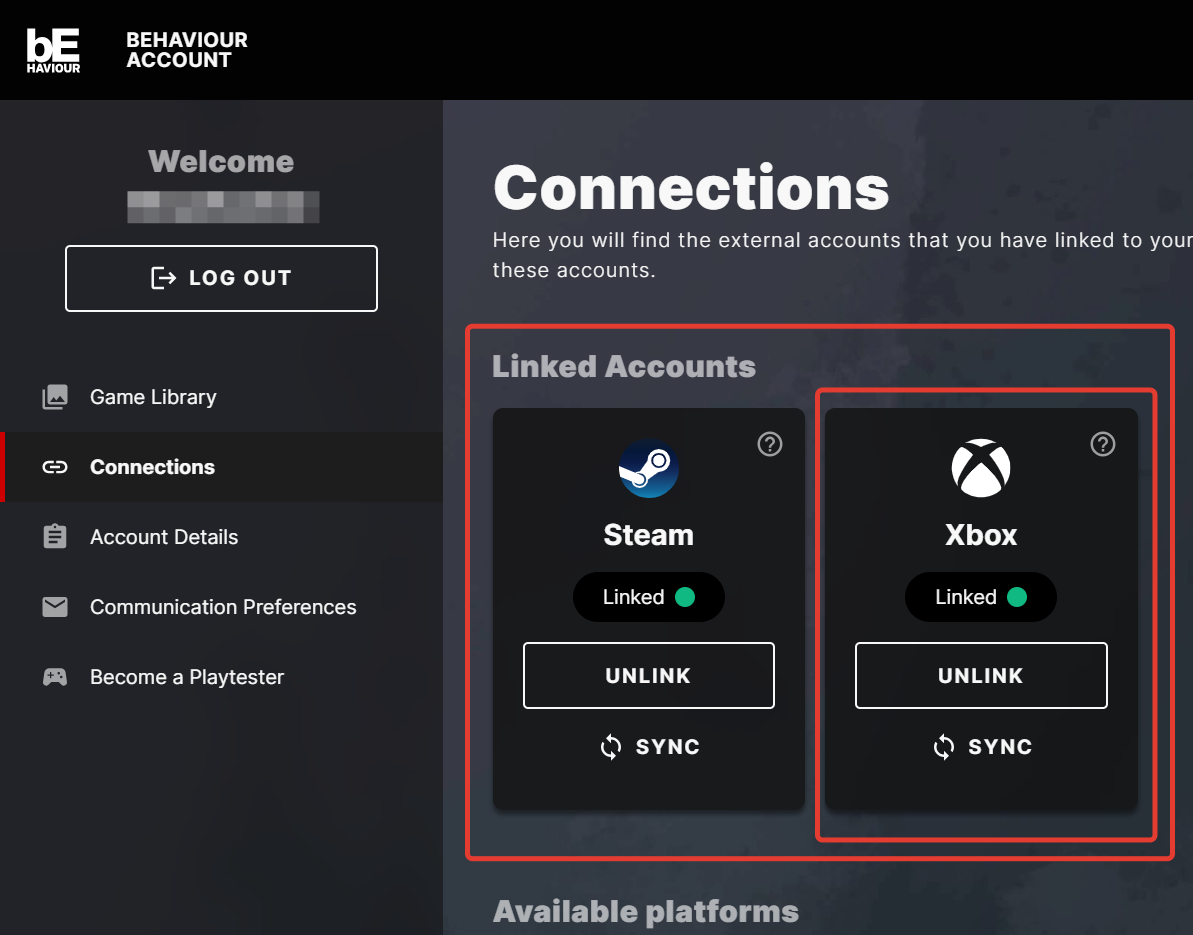Open Account Details page
The width and height of the screenshot is (1193, 935).
[221, 537]
